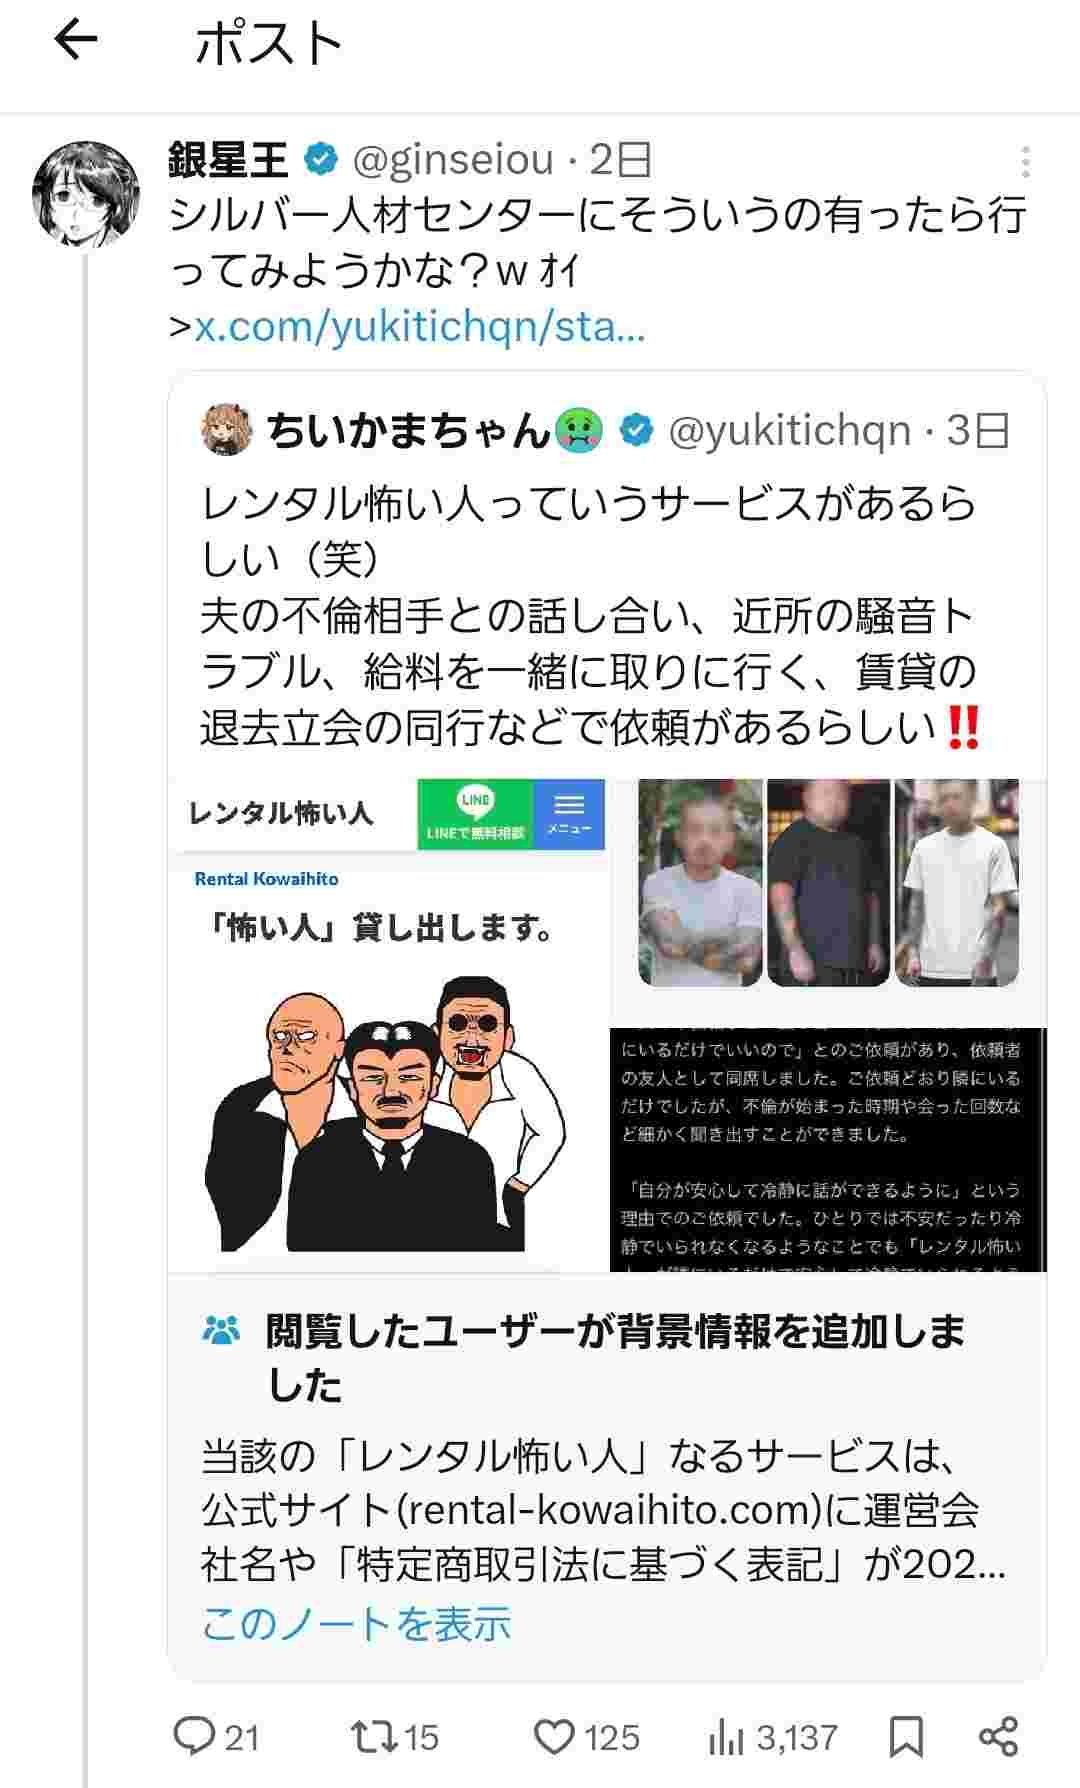This screenshot has width=1080, height=1788.
Task: Tap the share icon
Action: (998, 1737)
